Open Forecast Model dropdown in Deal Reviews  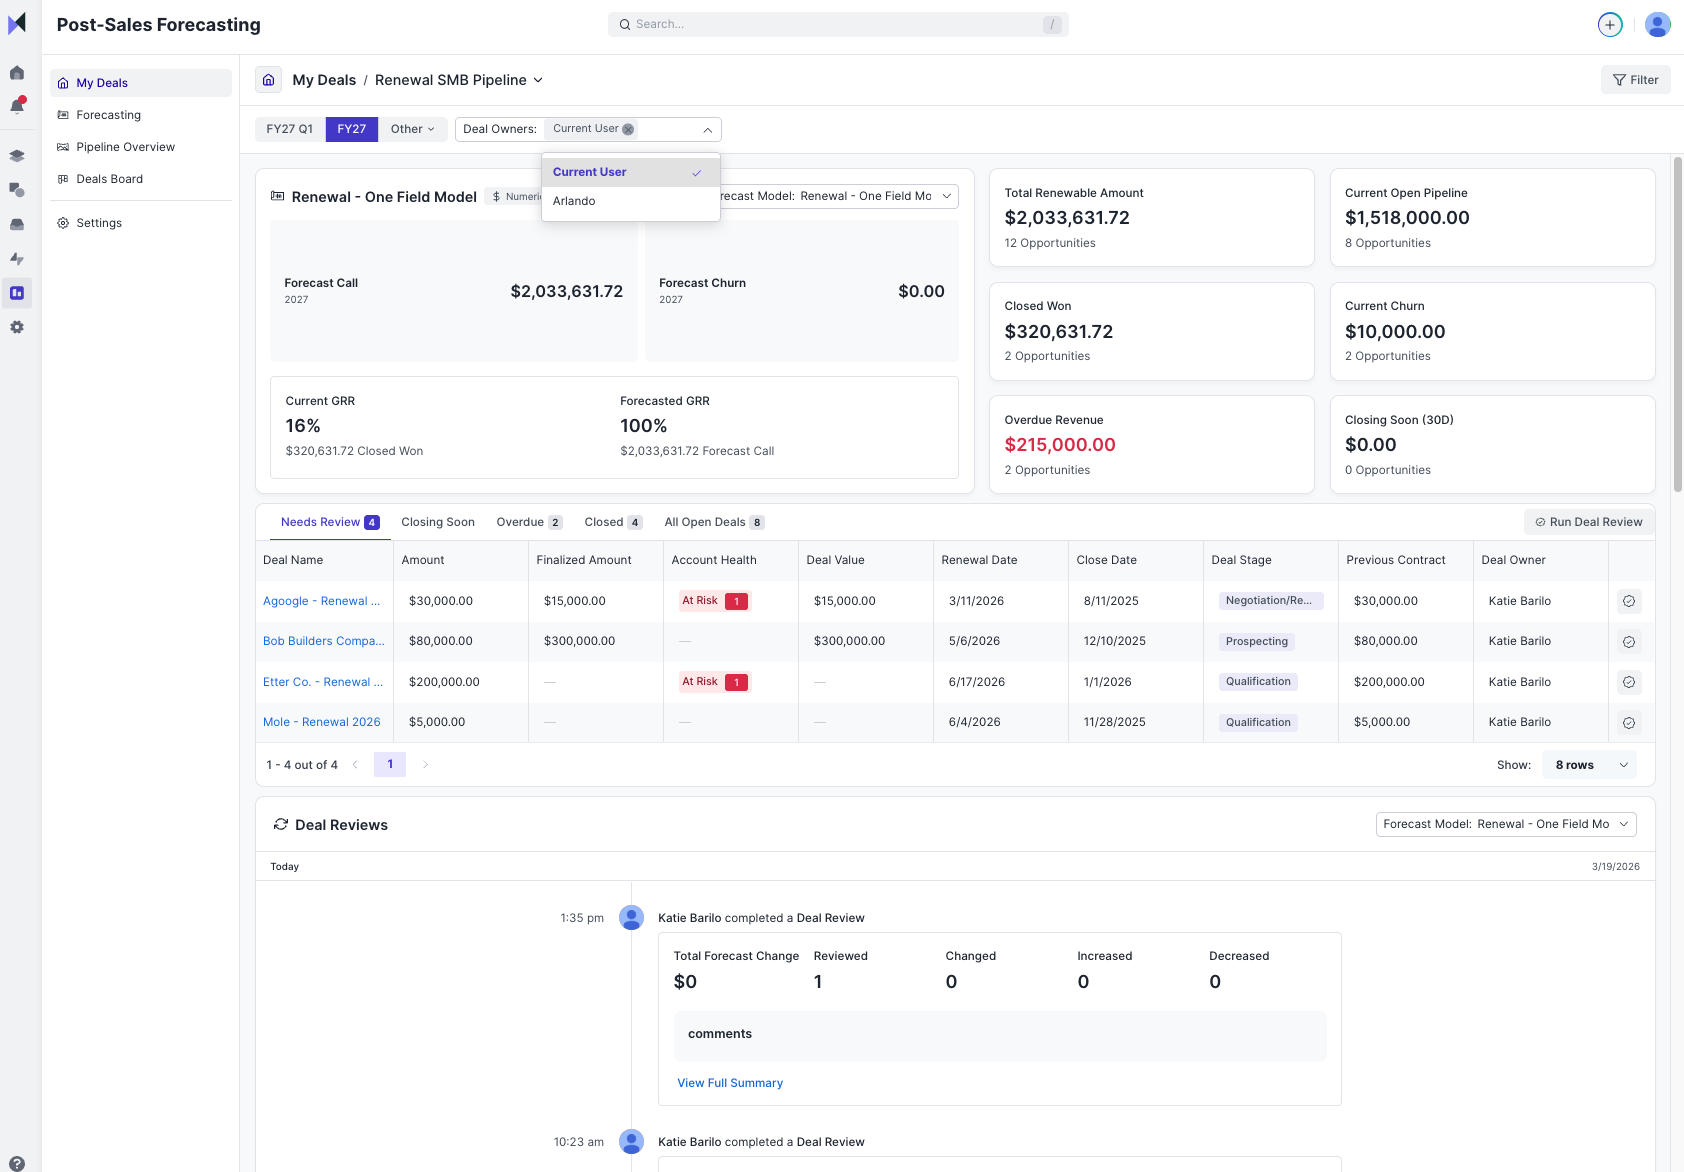coord(1505,824)
